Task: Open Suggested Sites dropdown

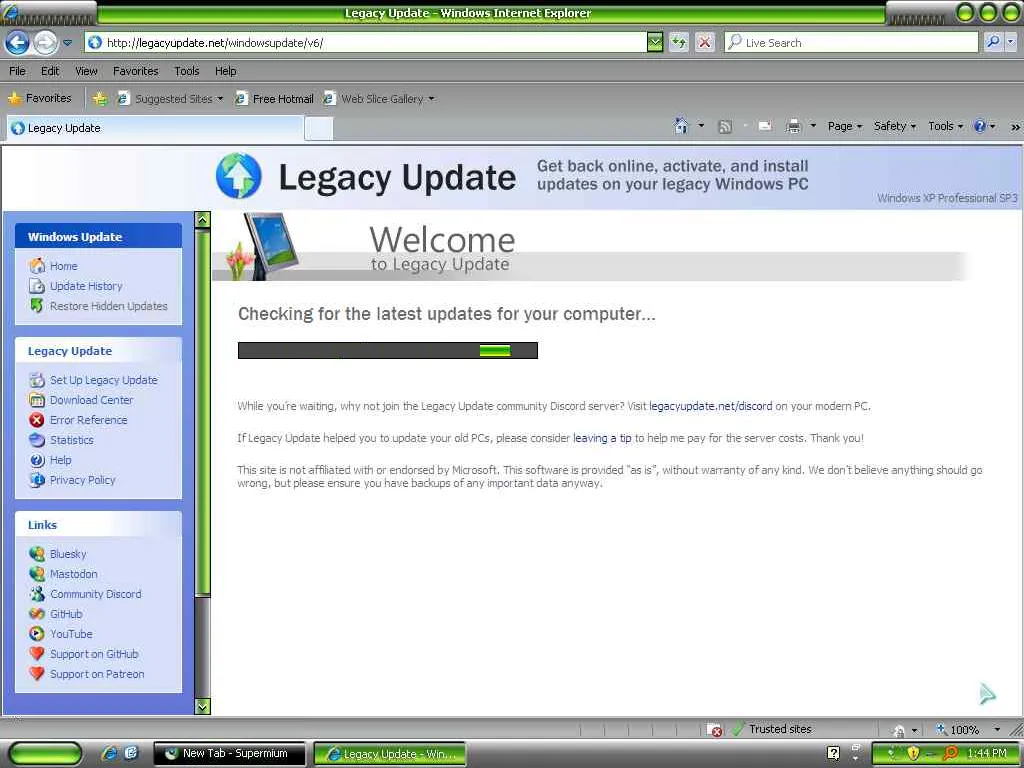Action: click(170, 99)
